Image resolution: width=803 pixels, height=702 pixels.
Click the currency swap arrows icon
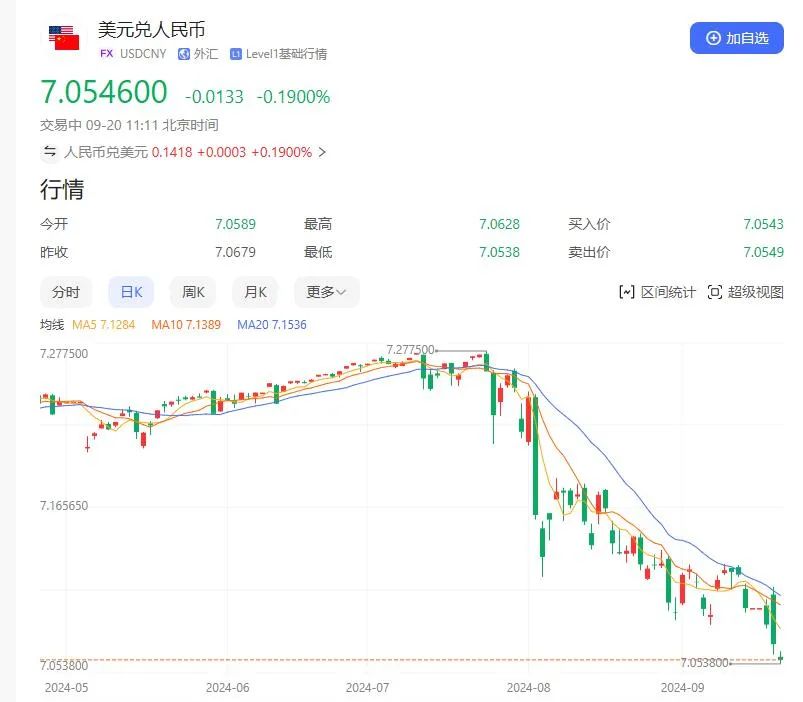pyautogui.click(x=49, y=152)
